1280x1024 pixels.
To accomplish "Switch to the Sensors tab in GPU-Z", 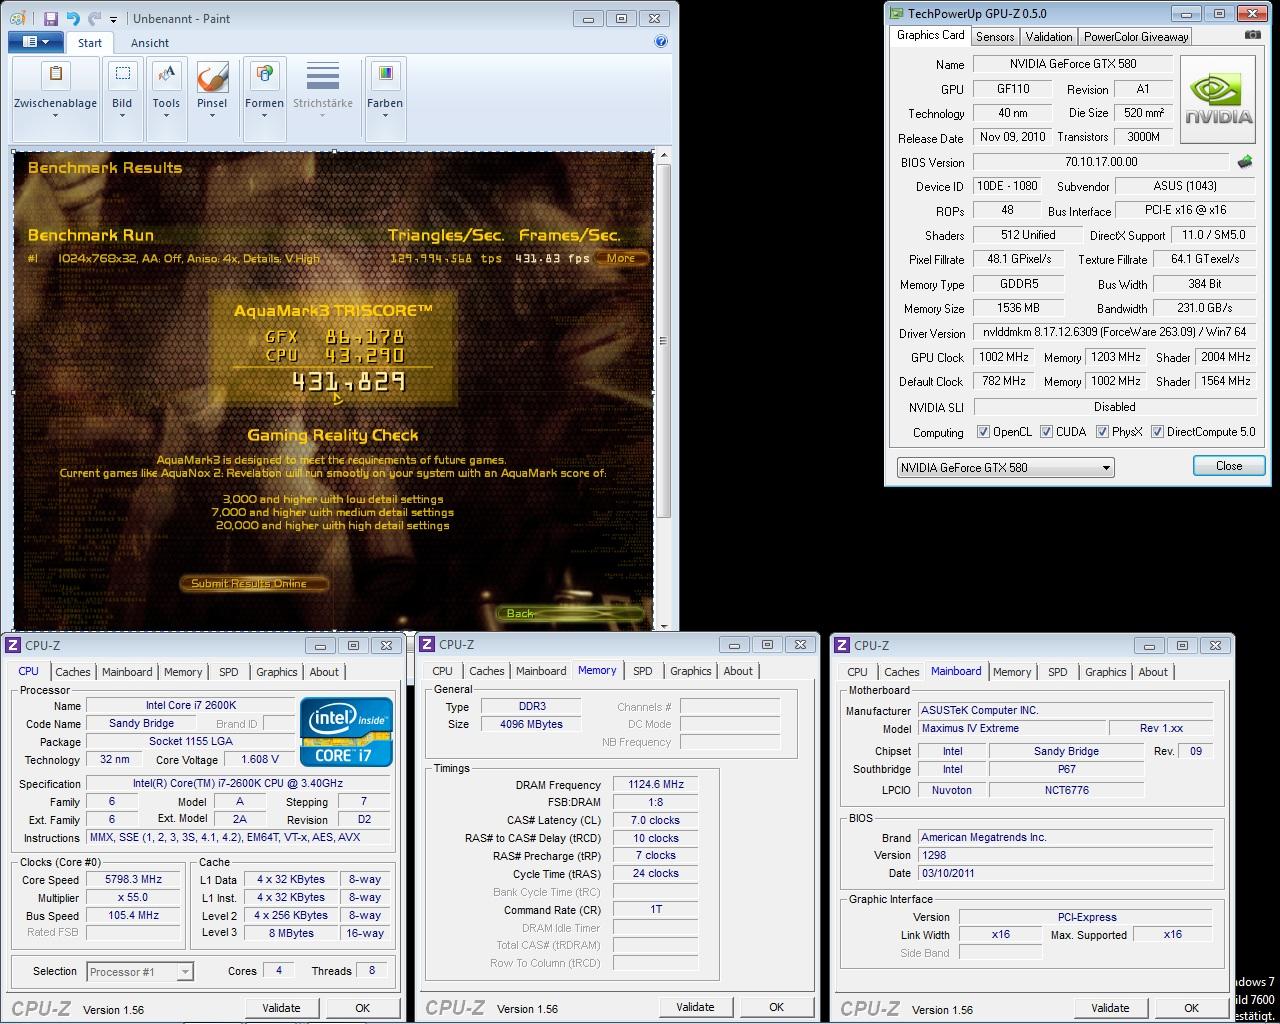I will [995, 36].
